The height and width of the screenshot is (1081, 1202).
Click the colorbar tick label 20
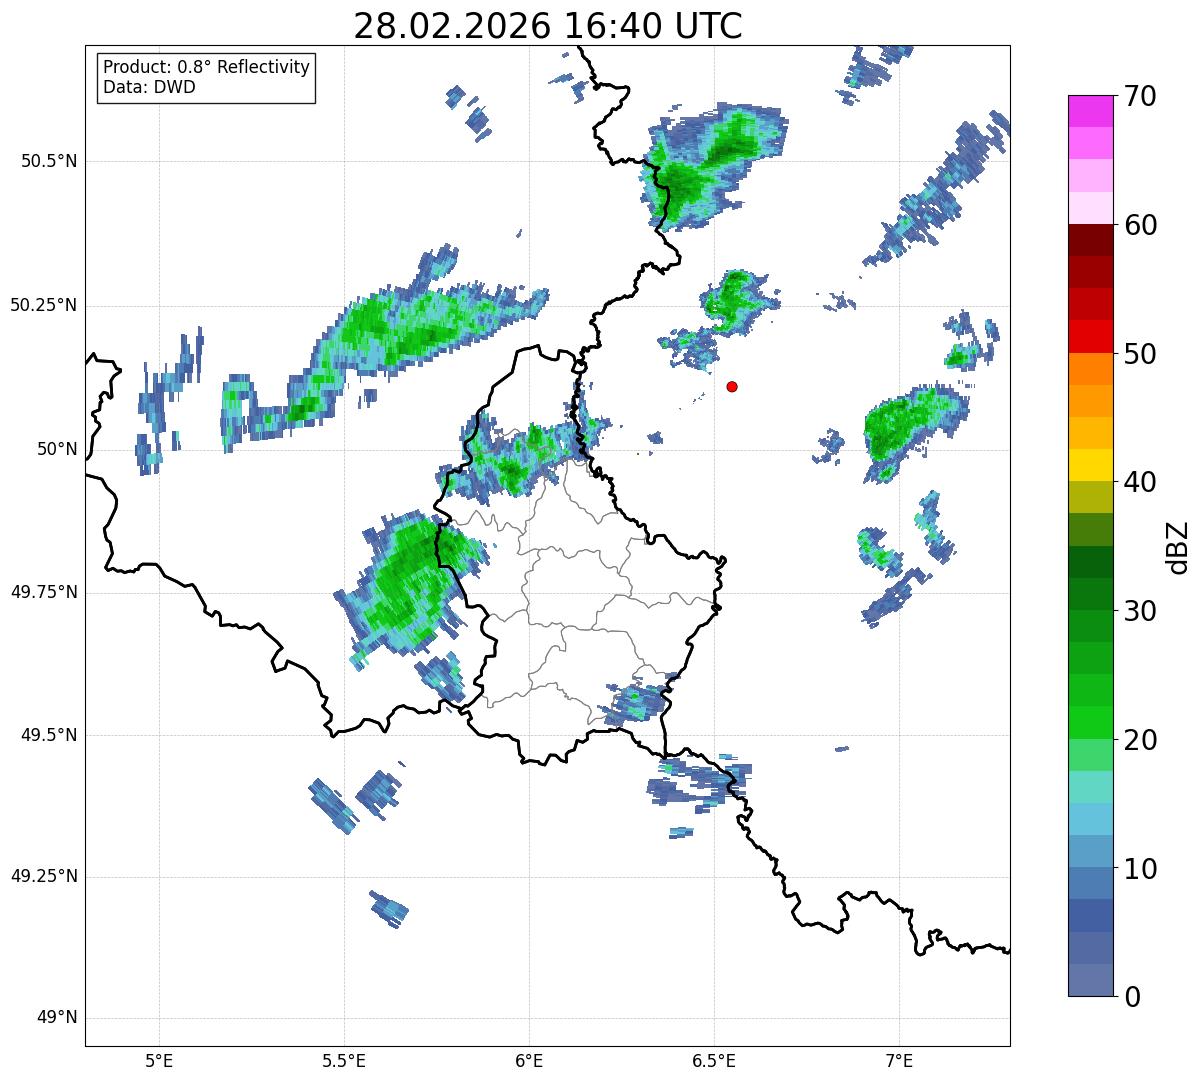[x=1140, y=740]
